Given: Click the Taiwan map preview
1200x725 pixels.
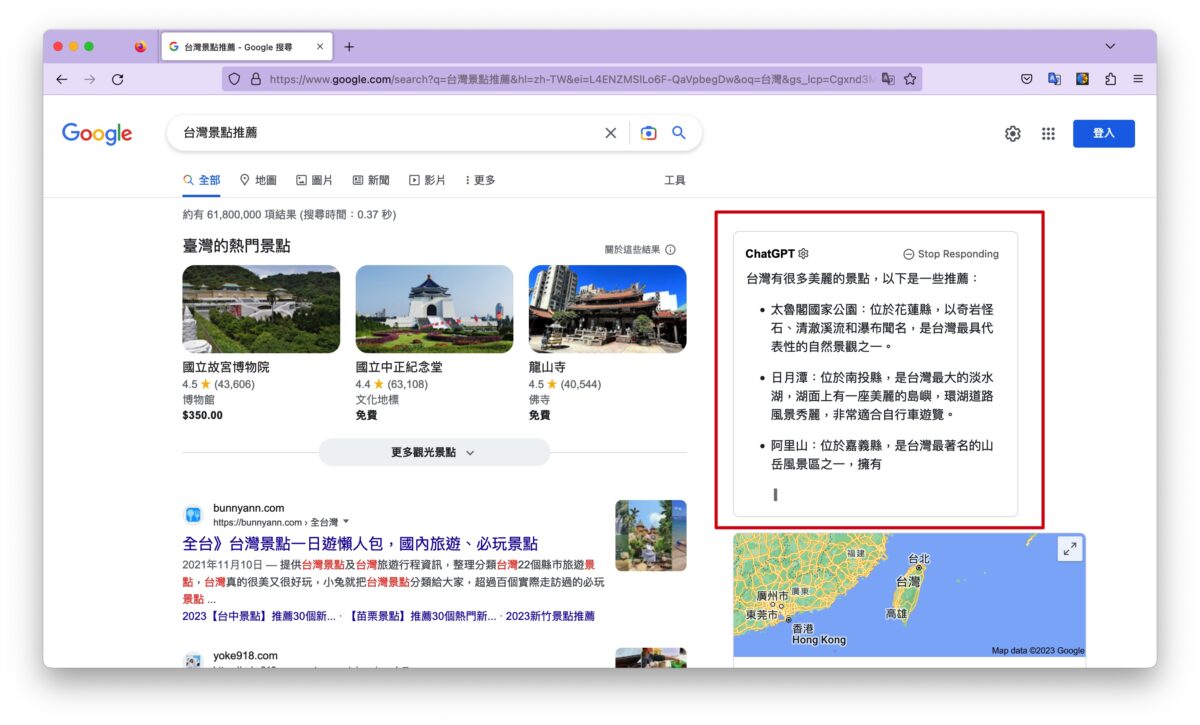Looking at the screenshot, I should tap(909, 594).
